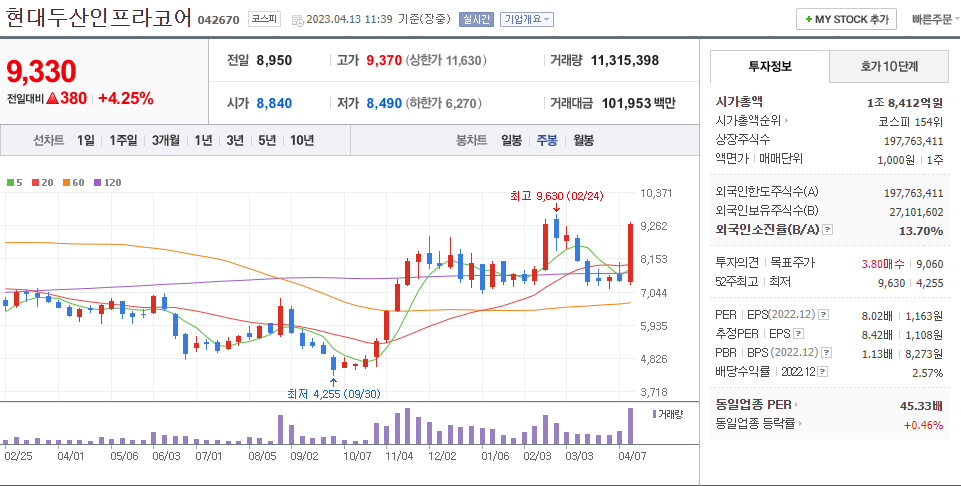961x486 pixels.
Task: Click the 최저 4,255 (09/30) chart marker
Action: (x=333, y=393)
